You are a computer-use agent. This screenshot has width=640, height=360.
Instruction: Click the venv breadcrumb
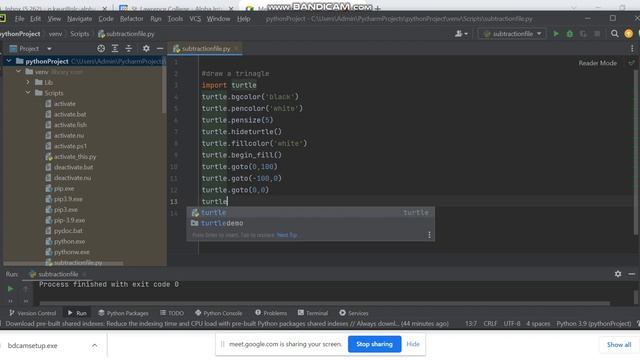tap(56, 34)
